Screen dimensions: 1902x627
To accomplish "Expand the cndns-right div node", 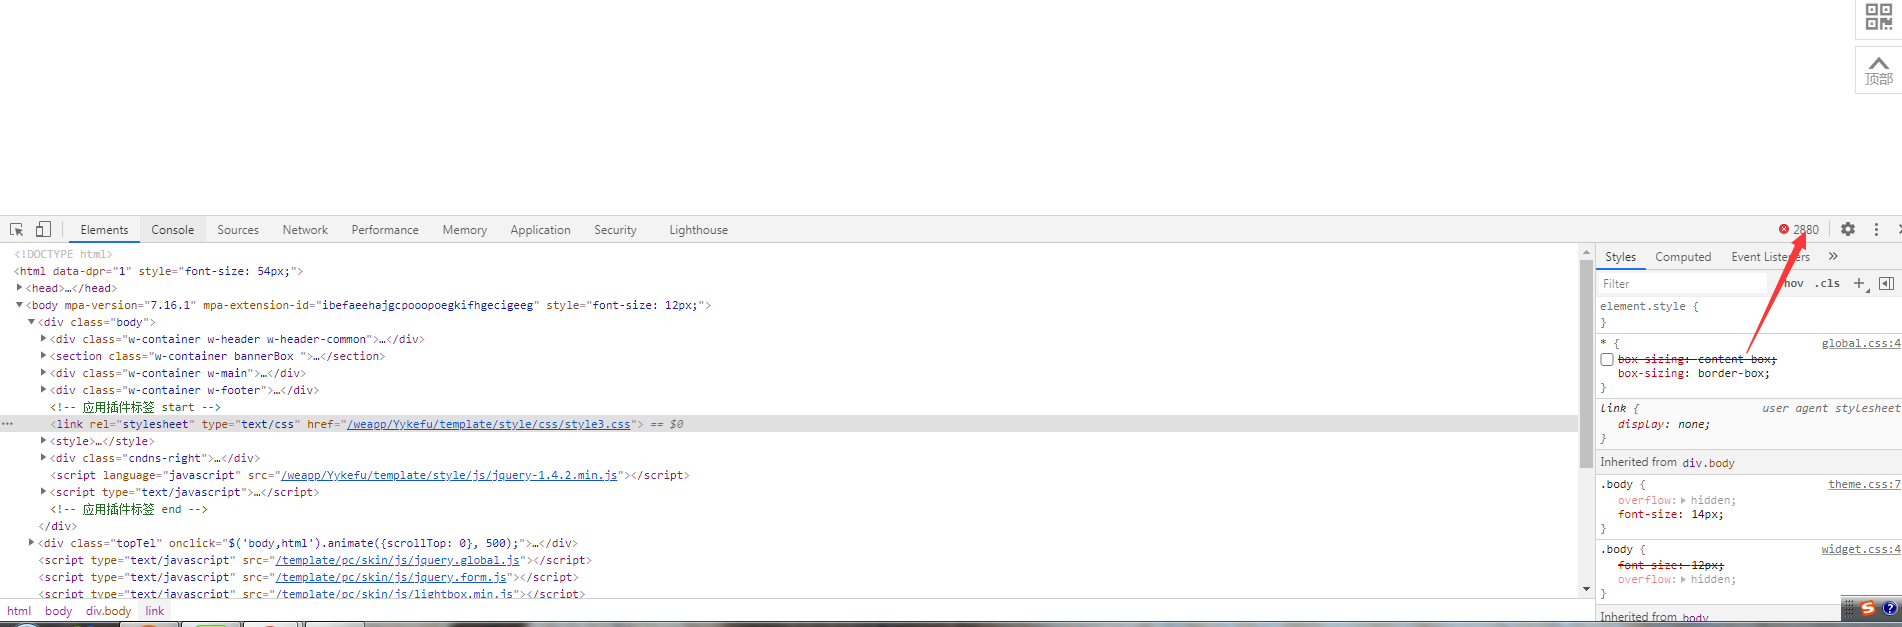I will pyautogui.click(x=43, y=458).
